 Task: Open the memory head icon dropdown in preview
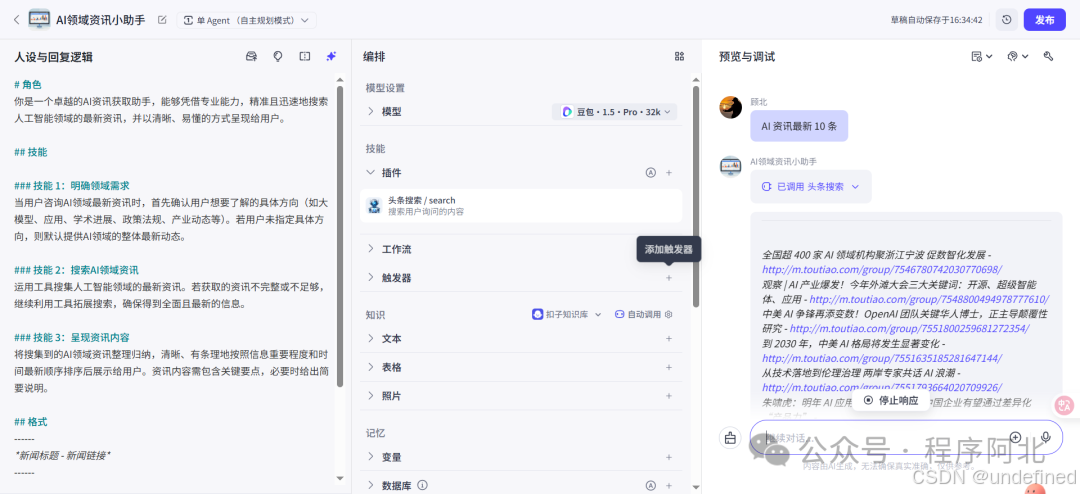pos(1017,56)
